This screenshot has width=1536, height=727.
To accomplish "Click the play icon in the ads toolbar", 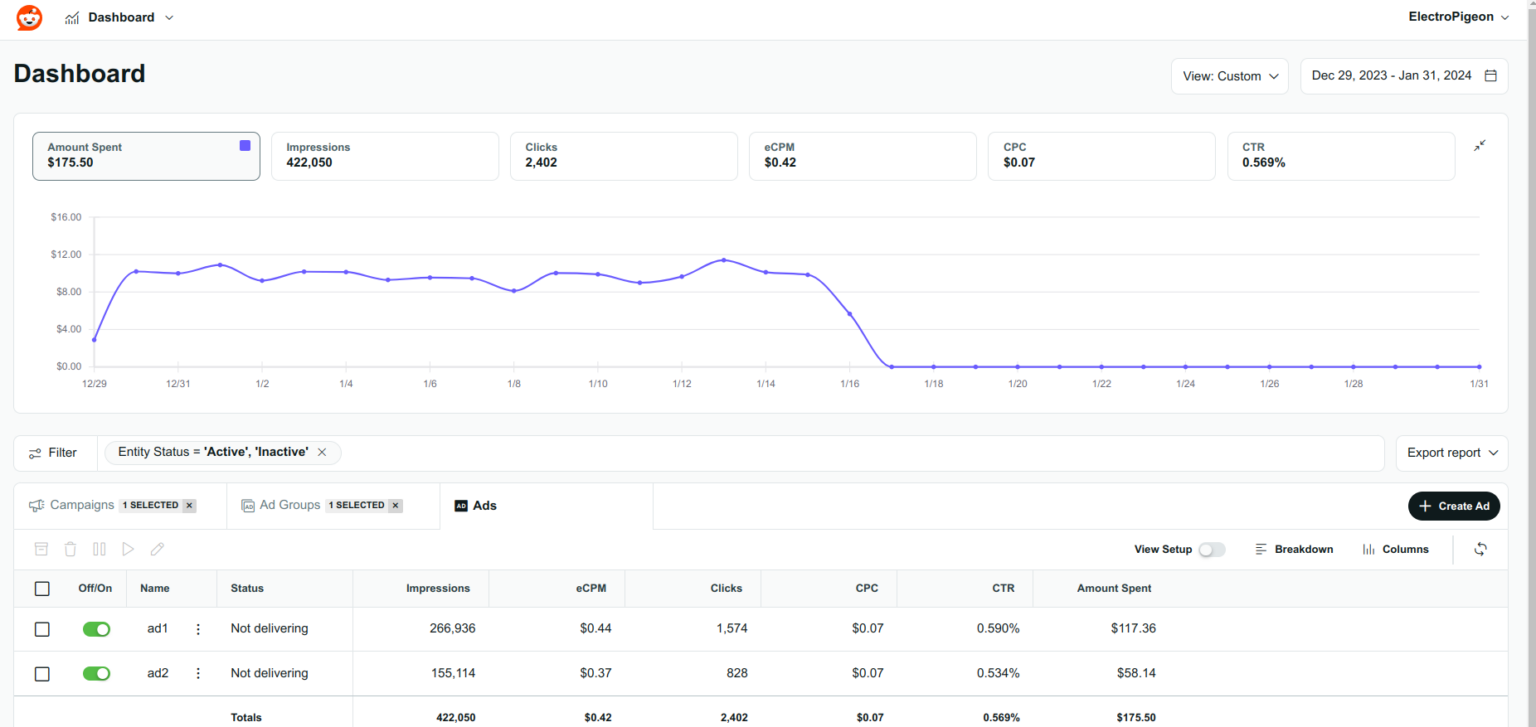I will click(x=128, y=549).
